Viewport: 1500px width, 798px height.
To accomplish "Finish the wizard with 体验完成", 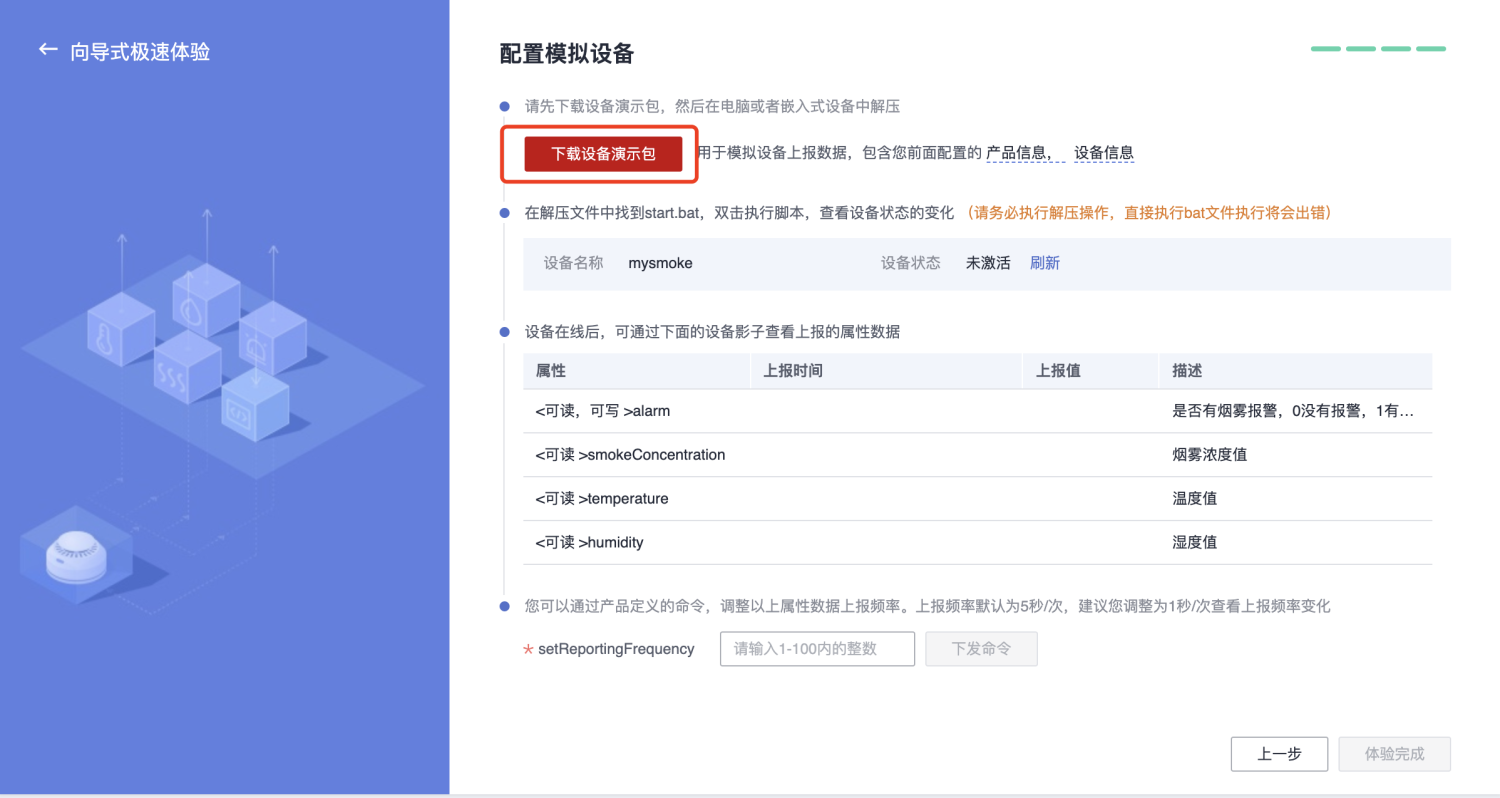I will pyautogui.click(x=1394, y=754).
